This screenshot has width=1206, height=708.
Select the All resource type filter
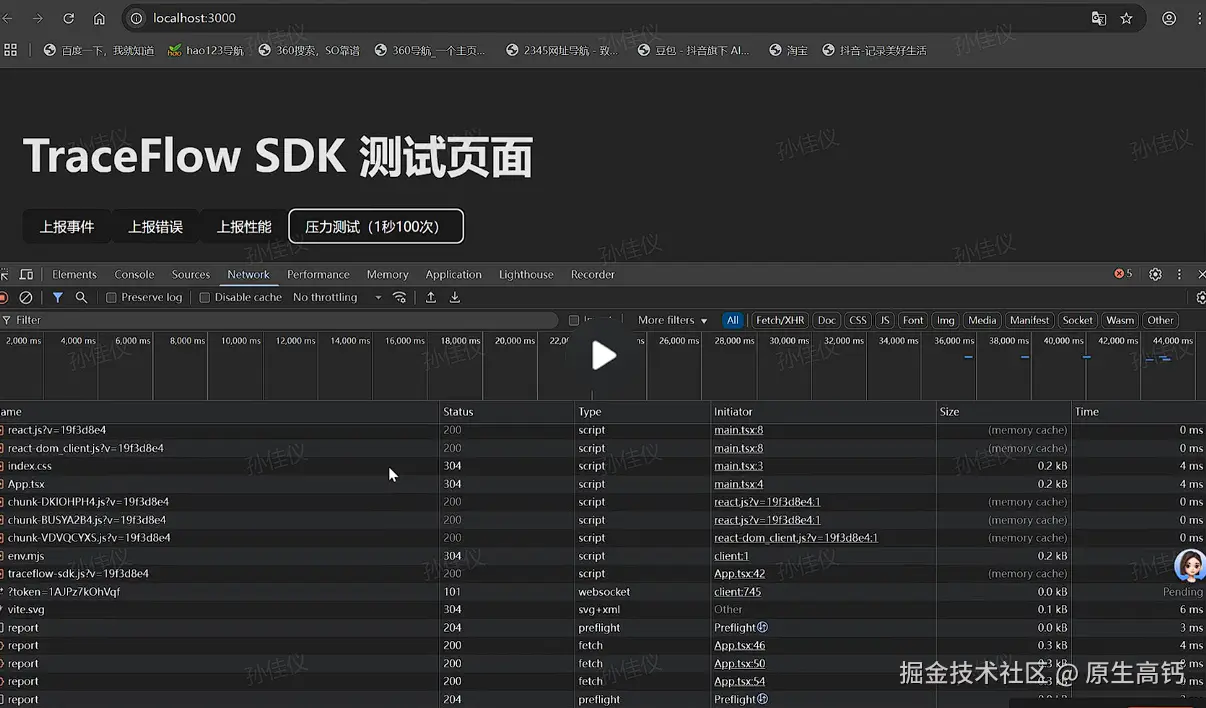pyautogui.click(x=733, y=320)
